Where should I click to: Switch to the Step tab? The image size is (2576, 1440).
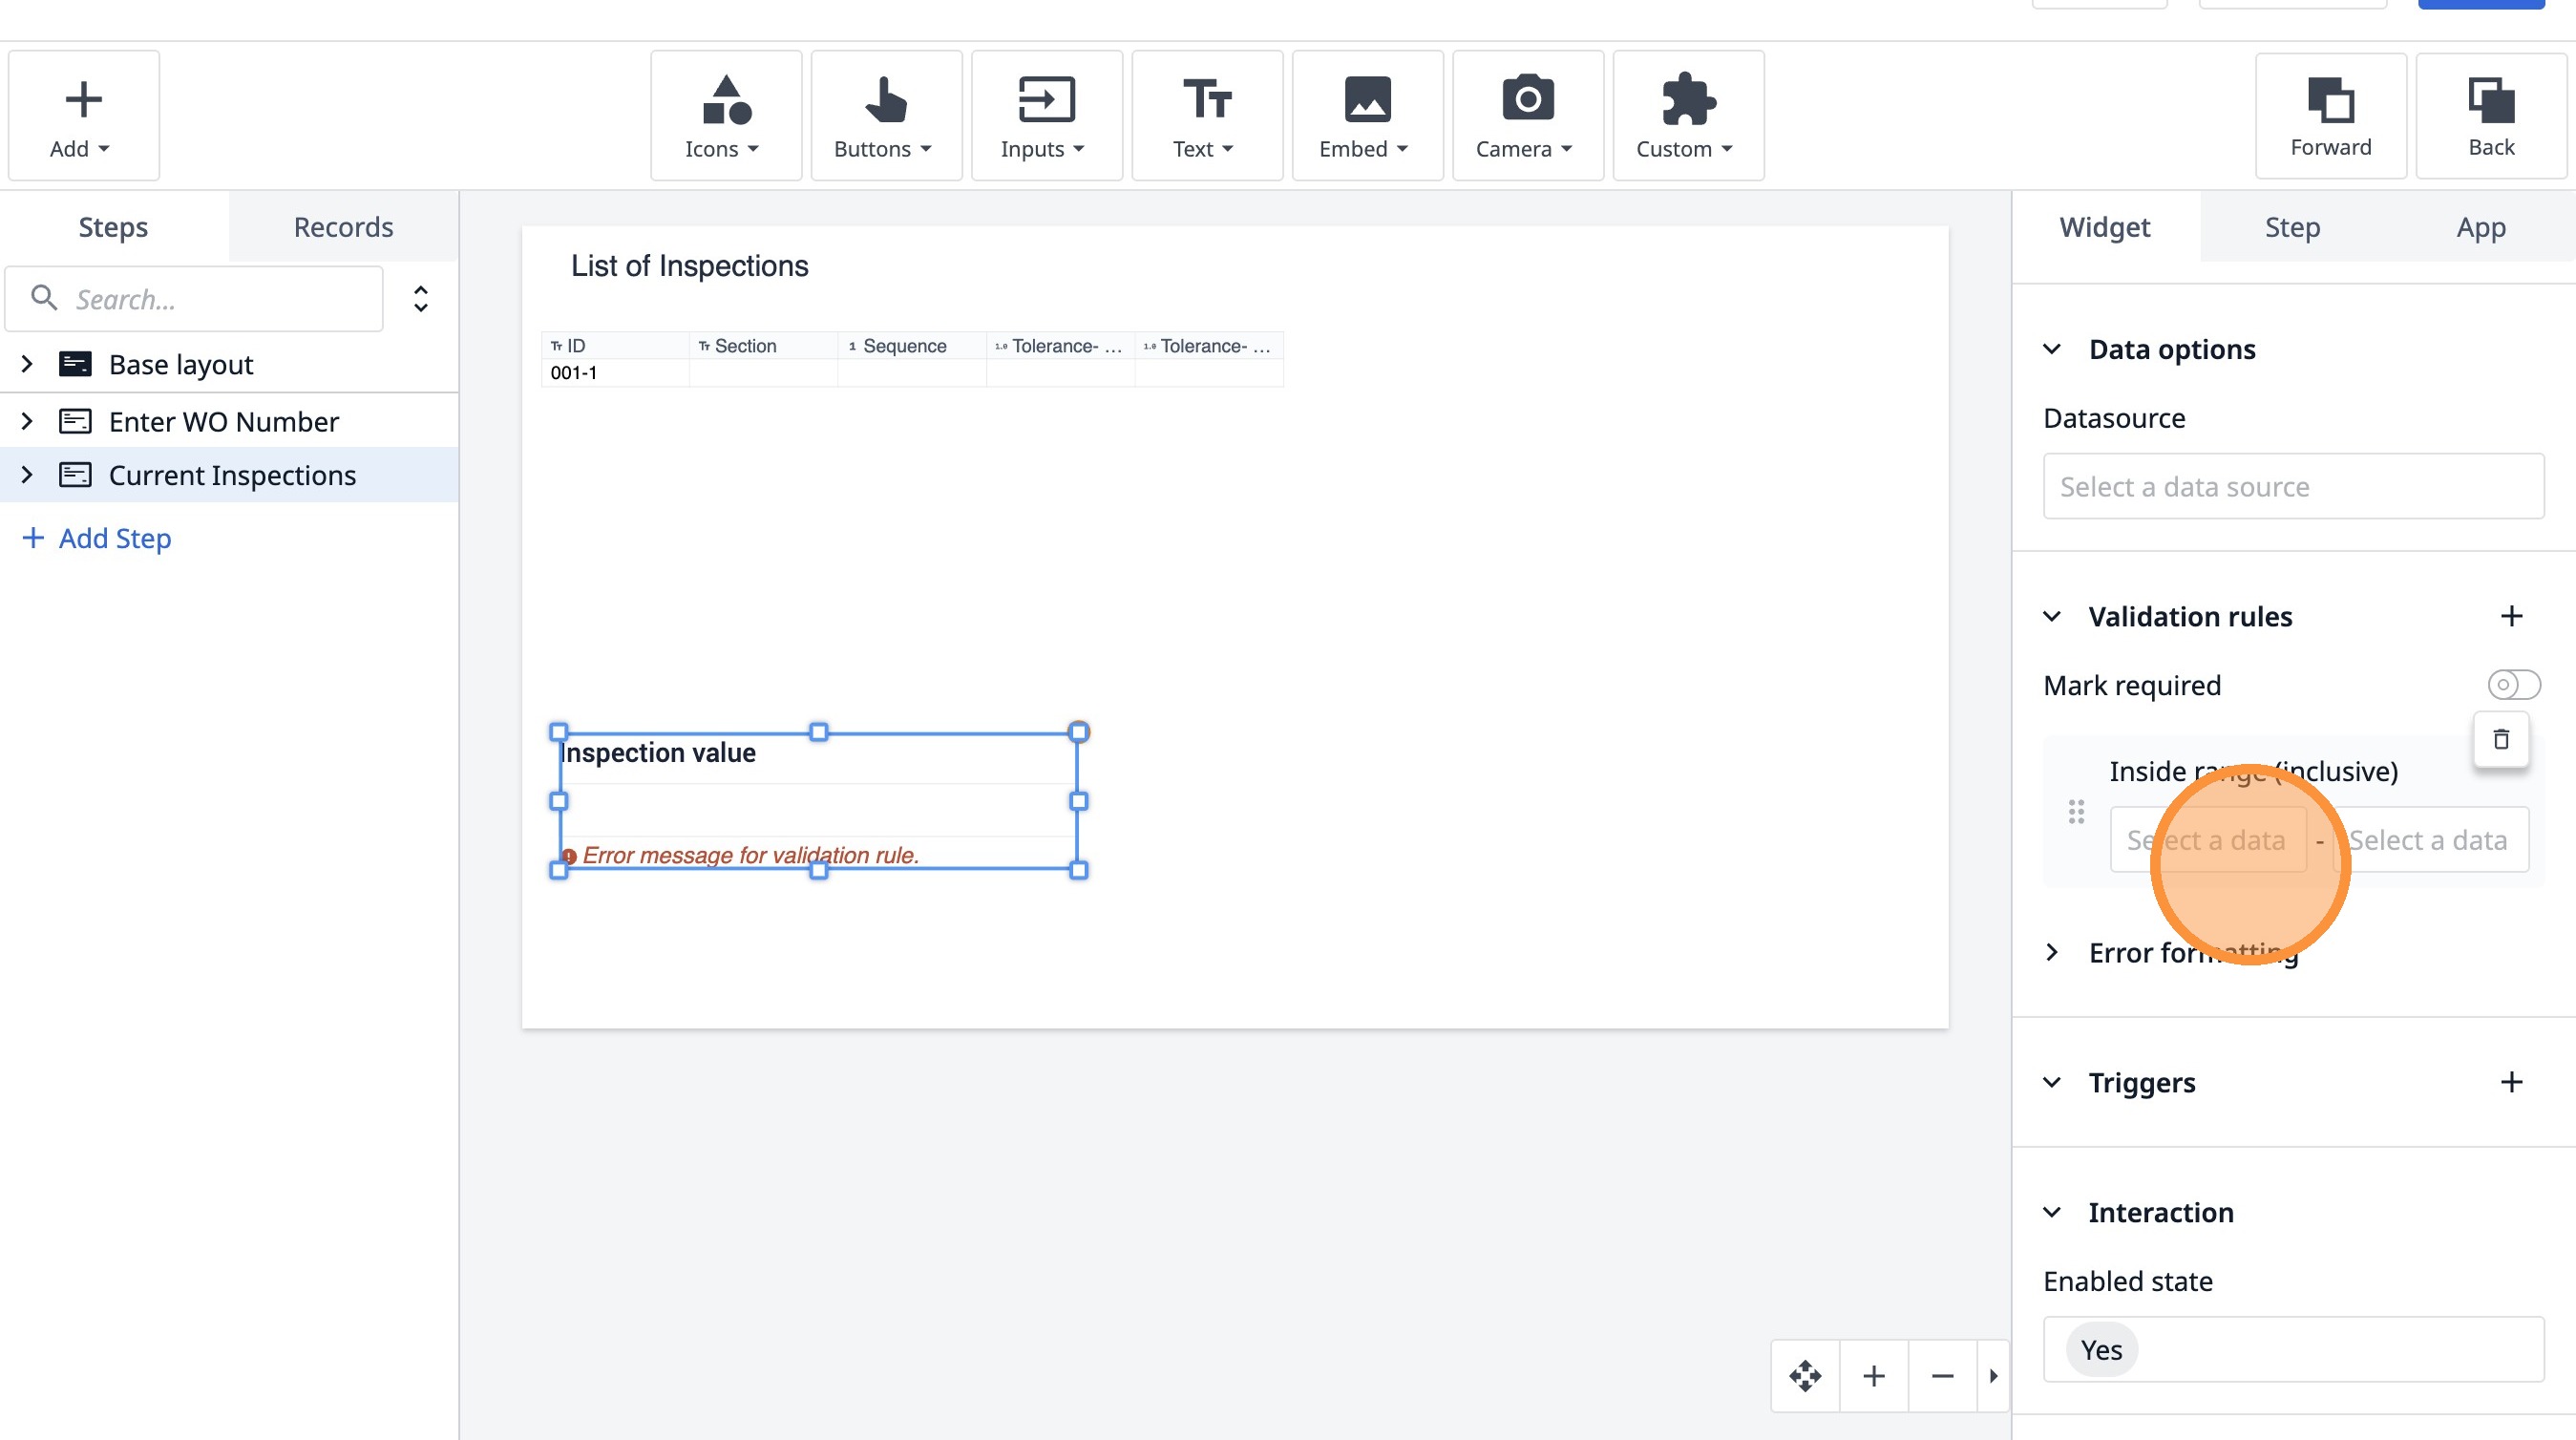point(2292,227)
